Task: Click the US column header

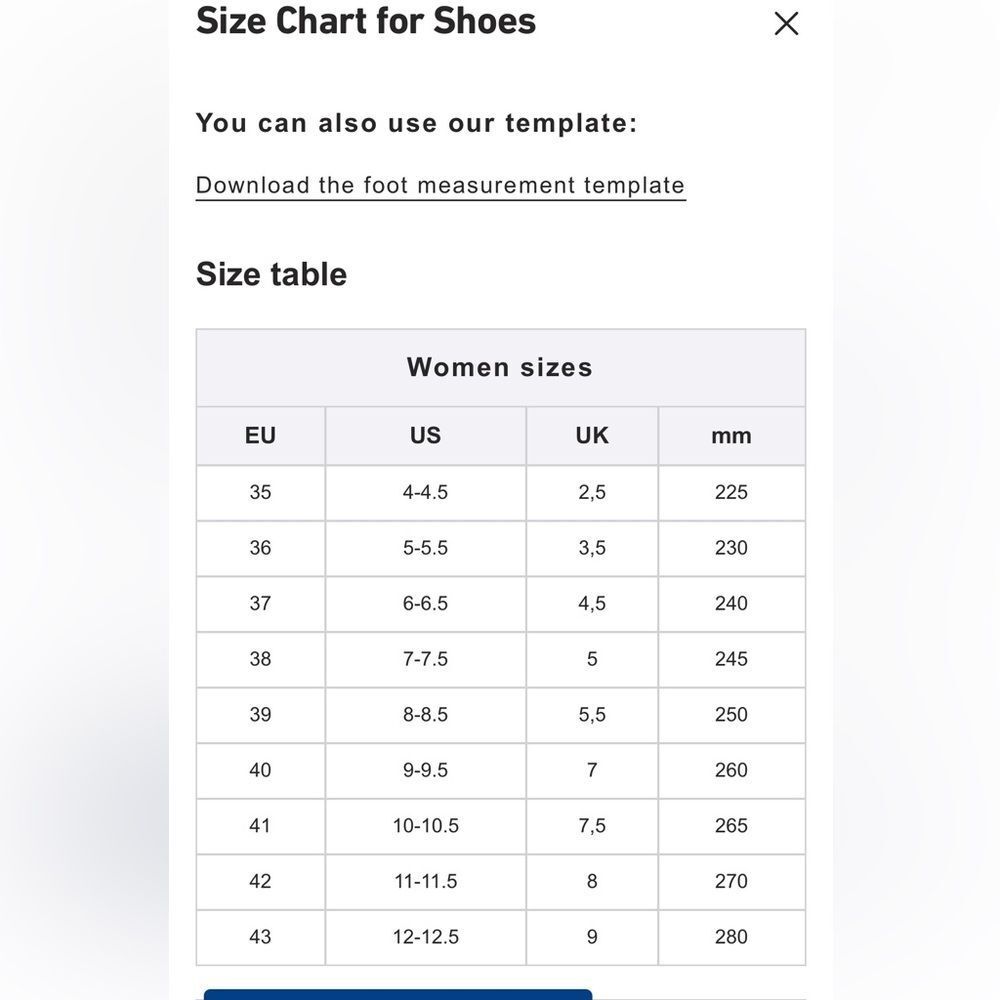Action: click(x=425, y=436)
